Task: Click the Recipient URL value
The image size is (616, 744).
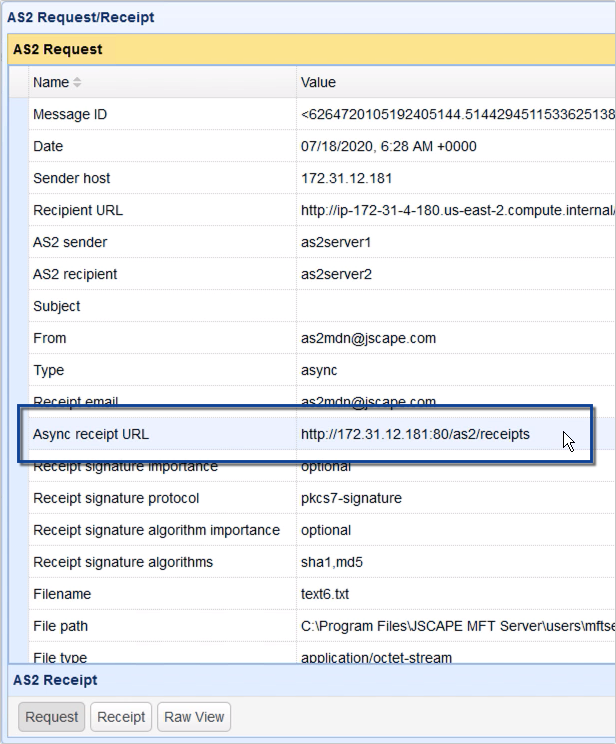Action: pyautogui.click(x=455, y=210)
